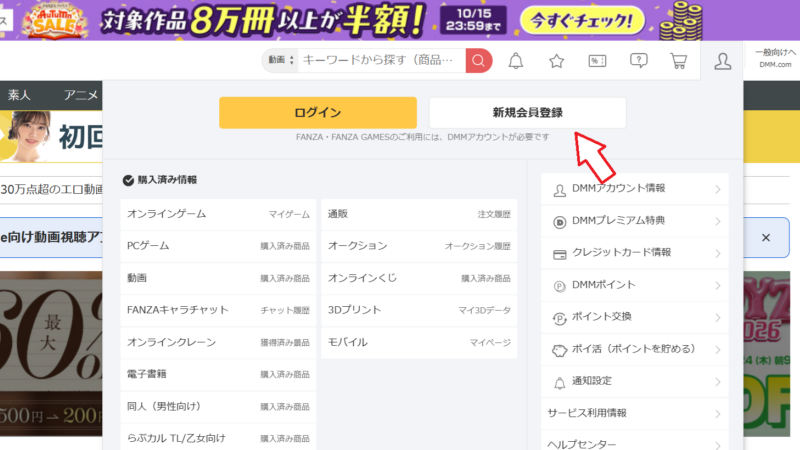Open モバイル マイページ entry
This screenshot has height=450, width=800.
click(x=419, y=342)
